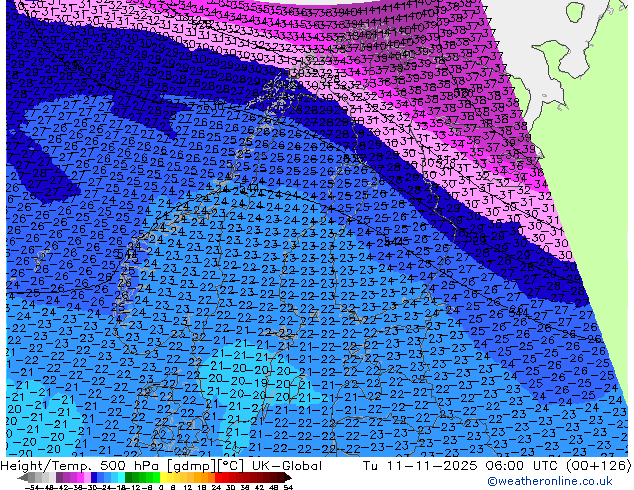Click the forecast date '11-11-2025'
634x490 pixels.
(432, 466)
